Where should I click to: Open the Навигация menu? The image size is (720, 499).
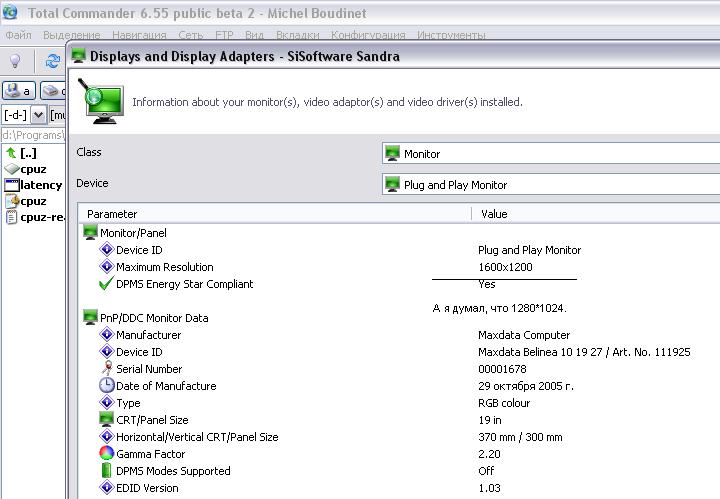tap(139, 35)
